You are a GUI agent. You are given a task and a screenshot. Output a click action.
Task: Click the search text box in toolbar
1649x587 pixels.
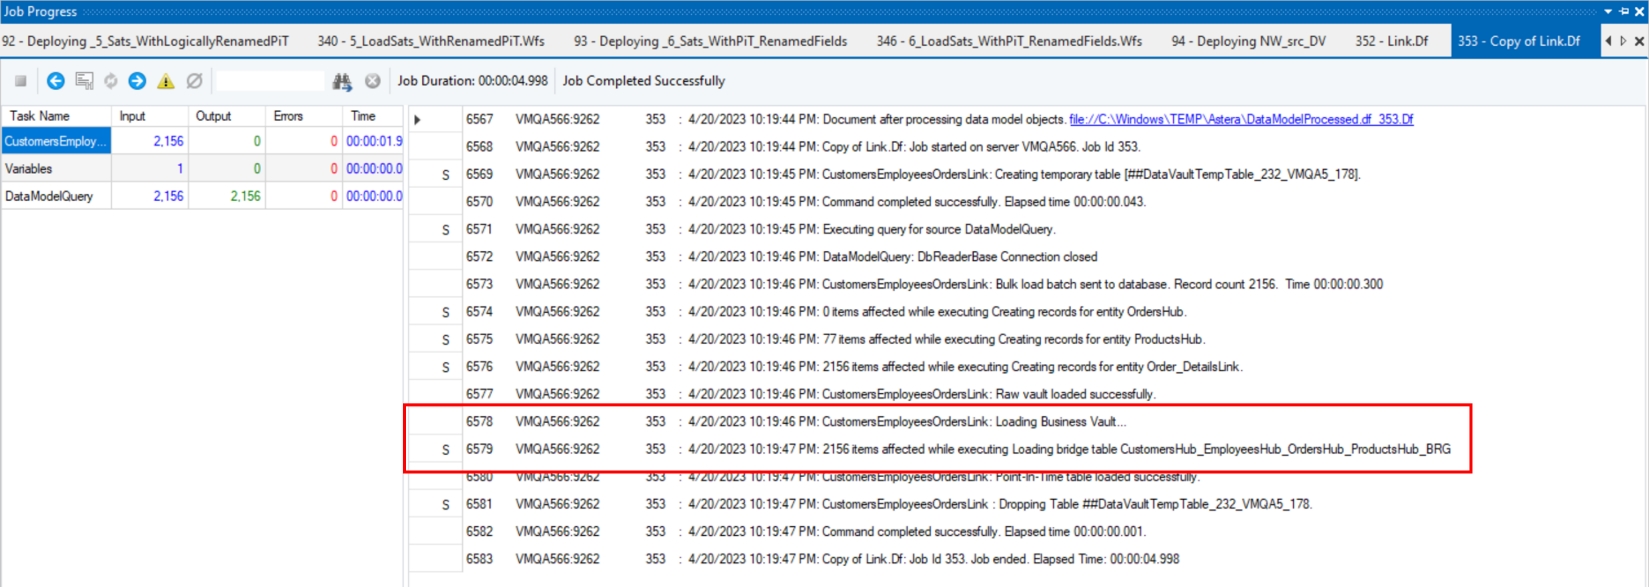271,81
